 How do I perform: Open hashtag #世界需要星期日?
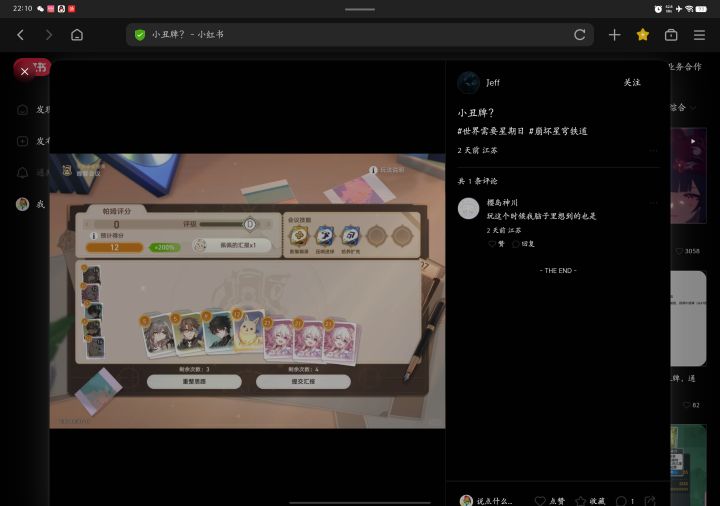click(491, 131)
